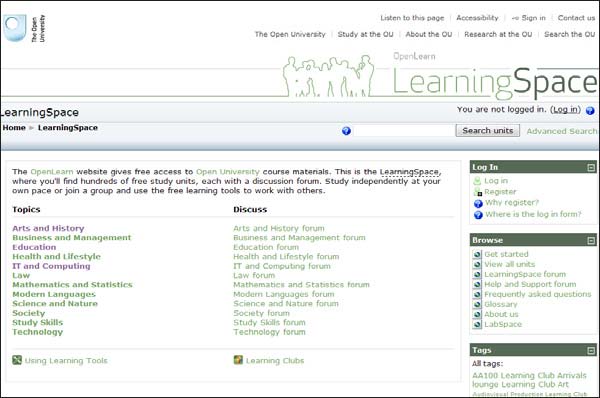This screenshot has height=398, width=600.
Task: Open the Study Skills topic
Action: (x=38, y=322)
